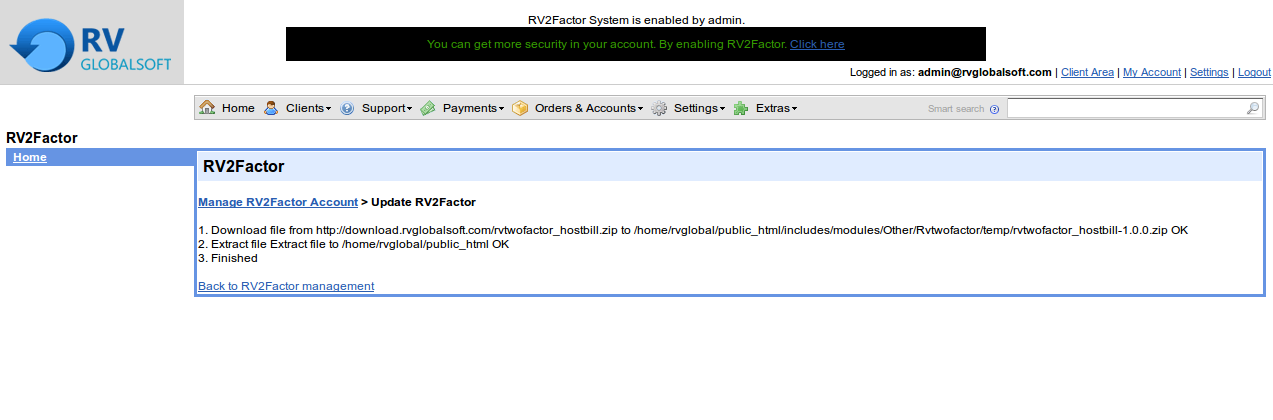Click the admin@rvglobalsoft.com email text
Screen dimensions: 1273x420
985,72
